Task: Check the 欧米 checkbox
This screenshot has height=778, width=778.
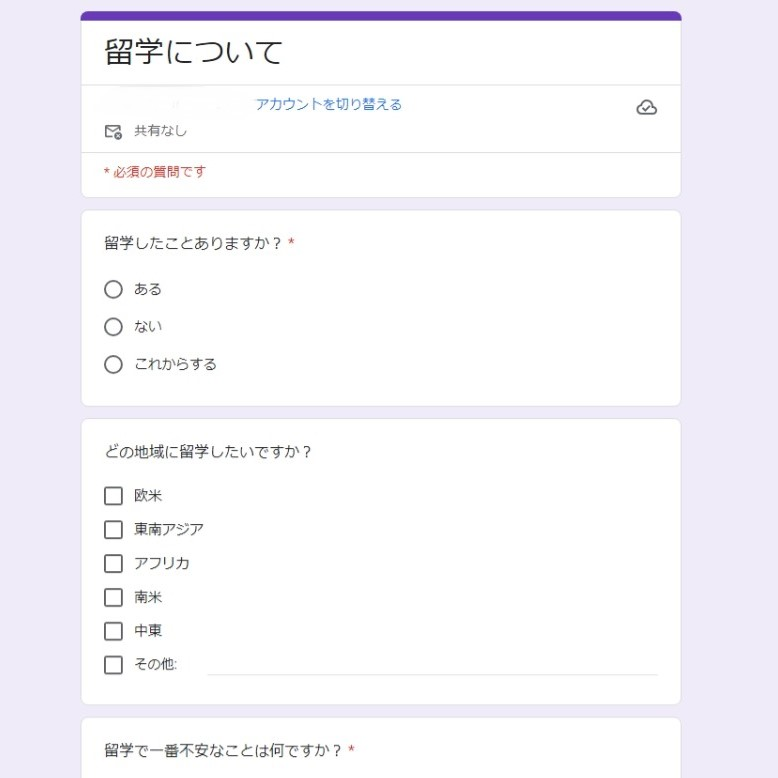Action: point(113,496)
